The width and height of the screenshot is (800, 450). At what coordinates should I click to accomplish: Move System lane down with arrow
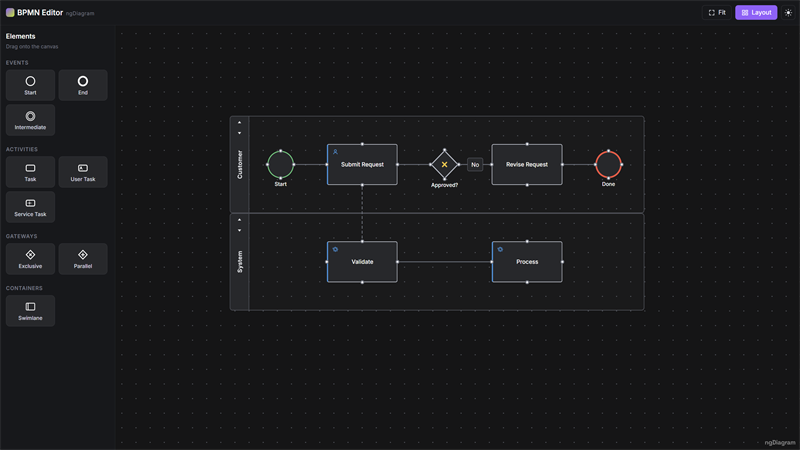(x=239, y=231)
